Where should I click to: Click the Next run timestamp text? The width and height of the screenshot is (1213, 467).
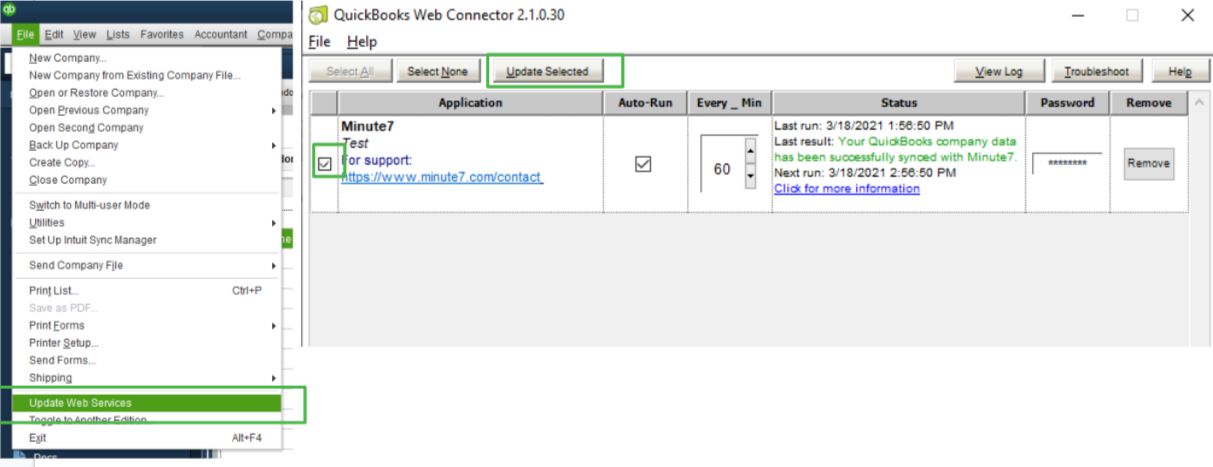click(x=865, y=172)
